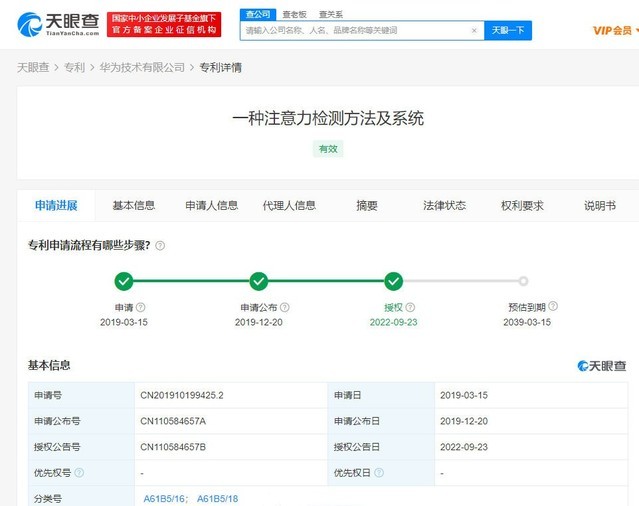The height and width of the screenshot is (506, 639).
Task: Click help icon next to 申请 step
Action: pyautogui.click(x=141, y=307)
